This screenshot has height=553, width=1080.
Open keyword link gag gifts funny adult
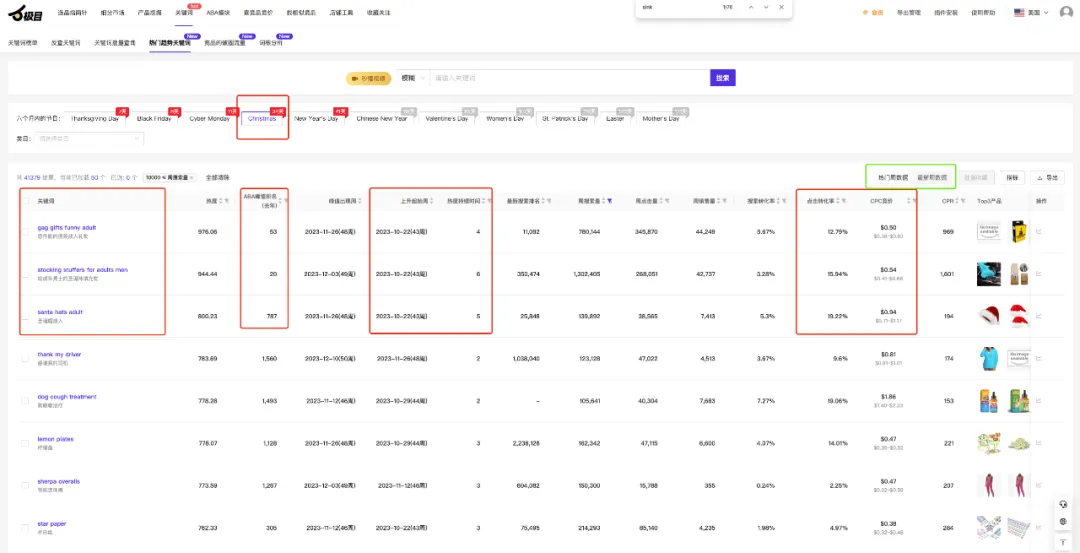[67, 227]
